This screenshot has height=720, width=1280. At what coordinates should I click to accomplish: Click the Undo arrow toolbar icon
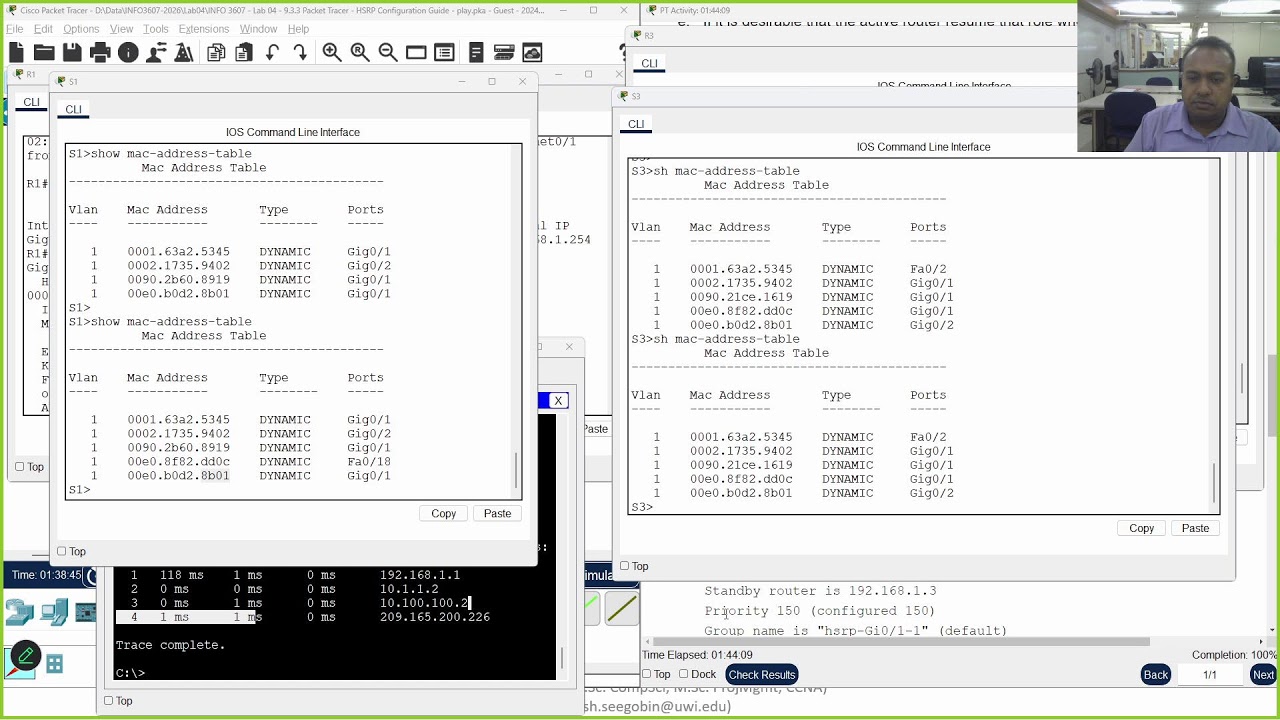[272, 53]
